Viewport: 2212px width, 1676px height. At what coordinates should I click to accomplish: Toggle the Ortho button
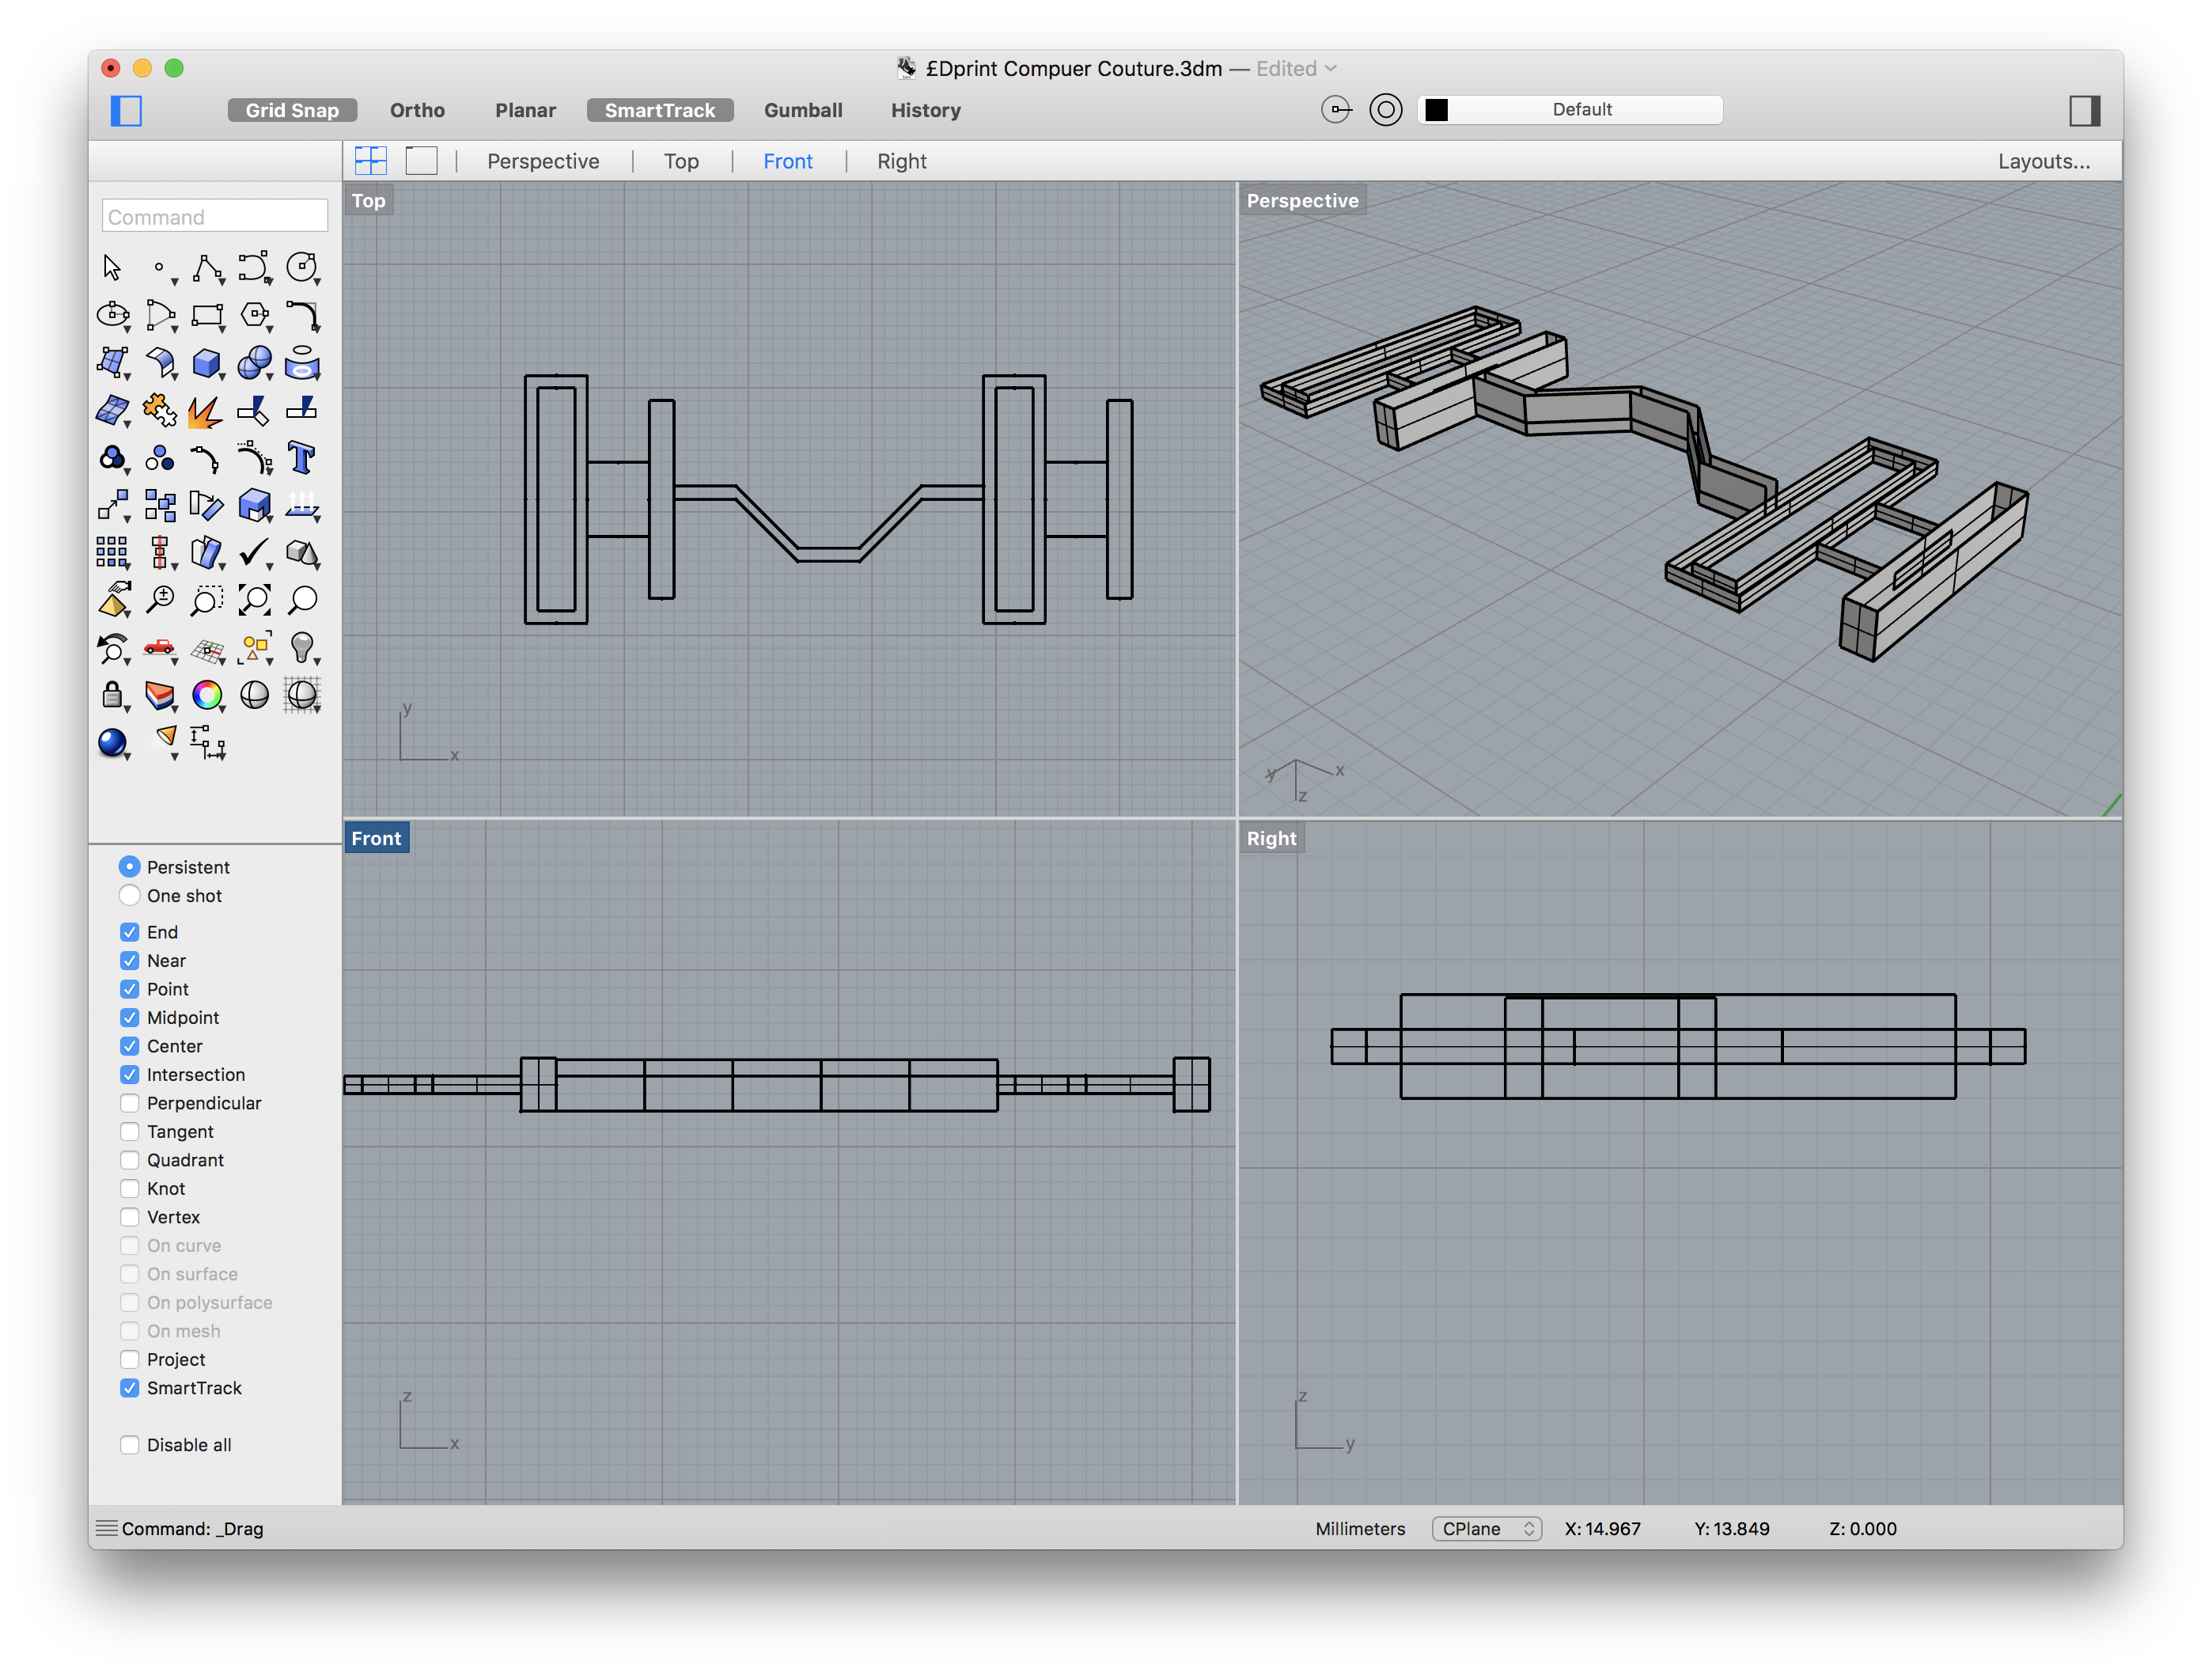[x=417, y=111]
